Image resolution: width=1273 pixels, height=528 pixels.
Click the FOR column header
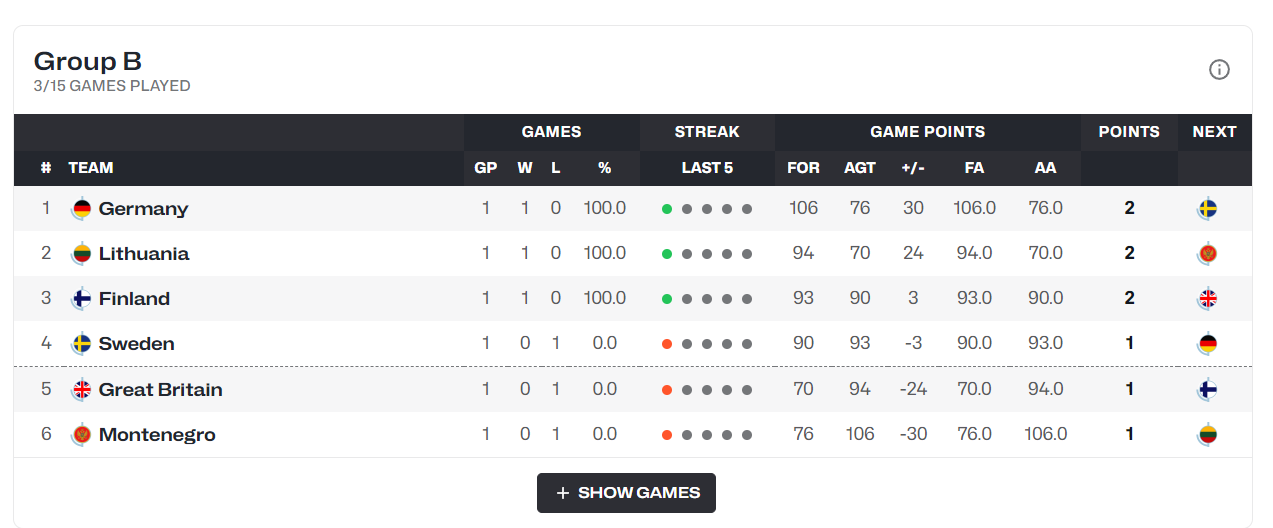tap(803, 168)
